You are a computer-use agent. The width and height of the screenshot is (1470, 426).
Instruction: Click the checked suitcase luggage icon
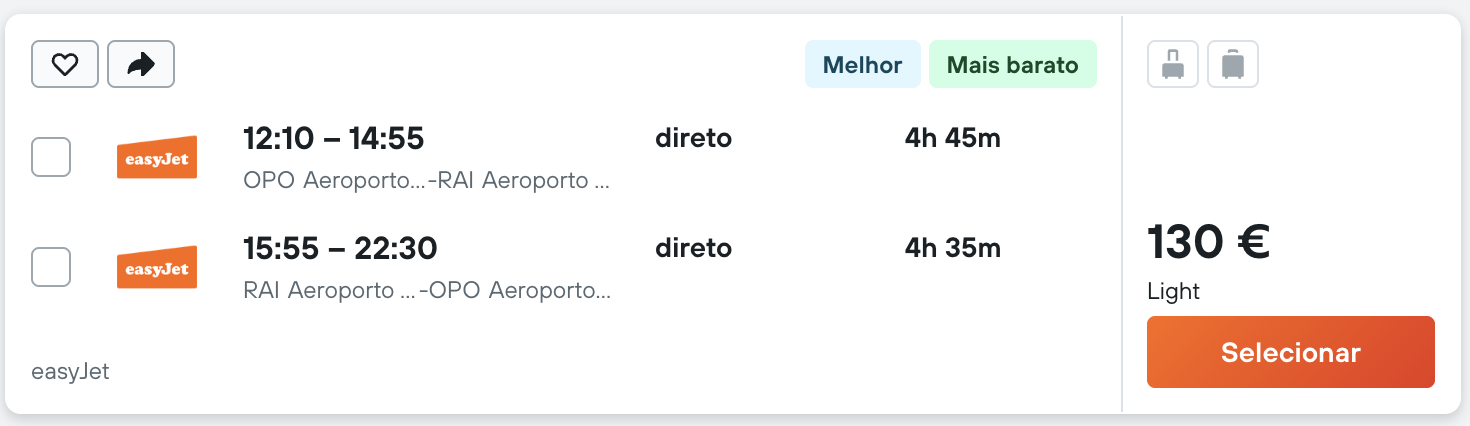pyautogui.click(x=1233, y=65)
